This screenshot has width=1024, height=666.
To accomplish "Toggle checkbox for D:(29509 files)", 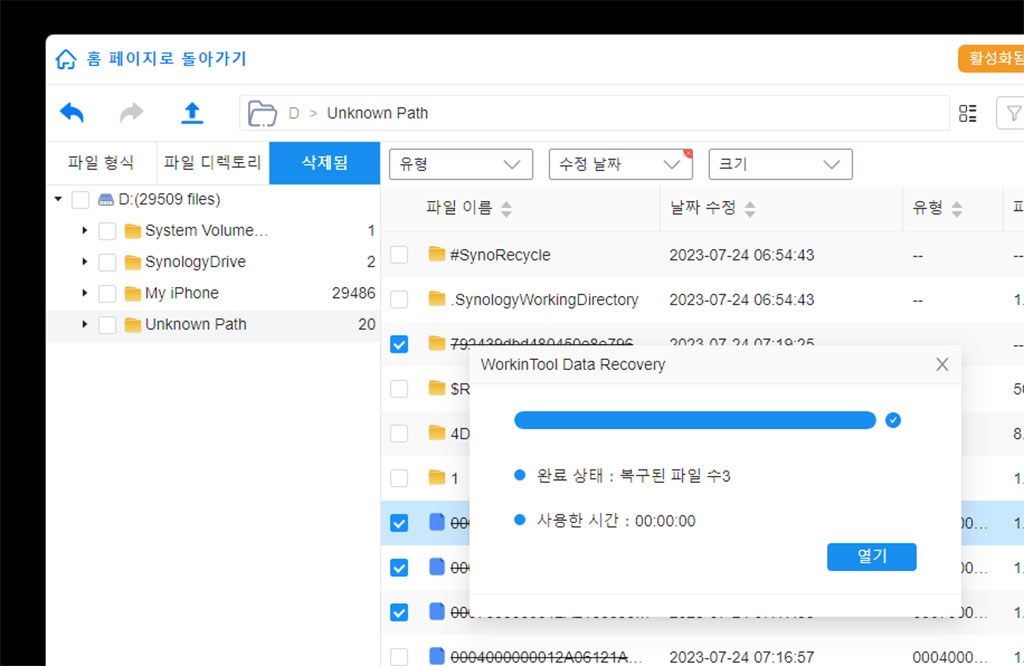I will (x=80, y=200).
